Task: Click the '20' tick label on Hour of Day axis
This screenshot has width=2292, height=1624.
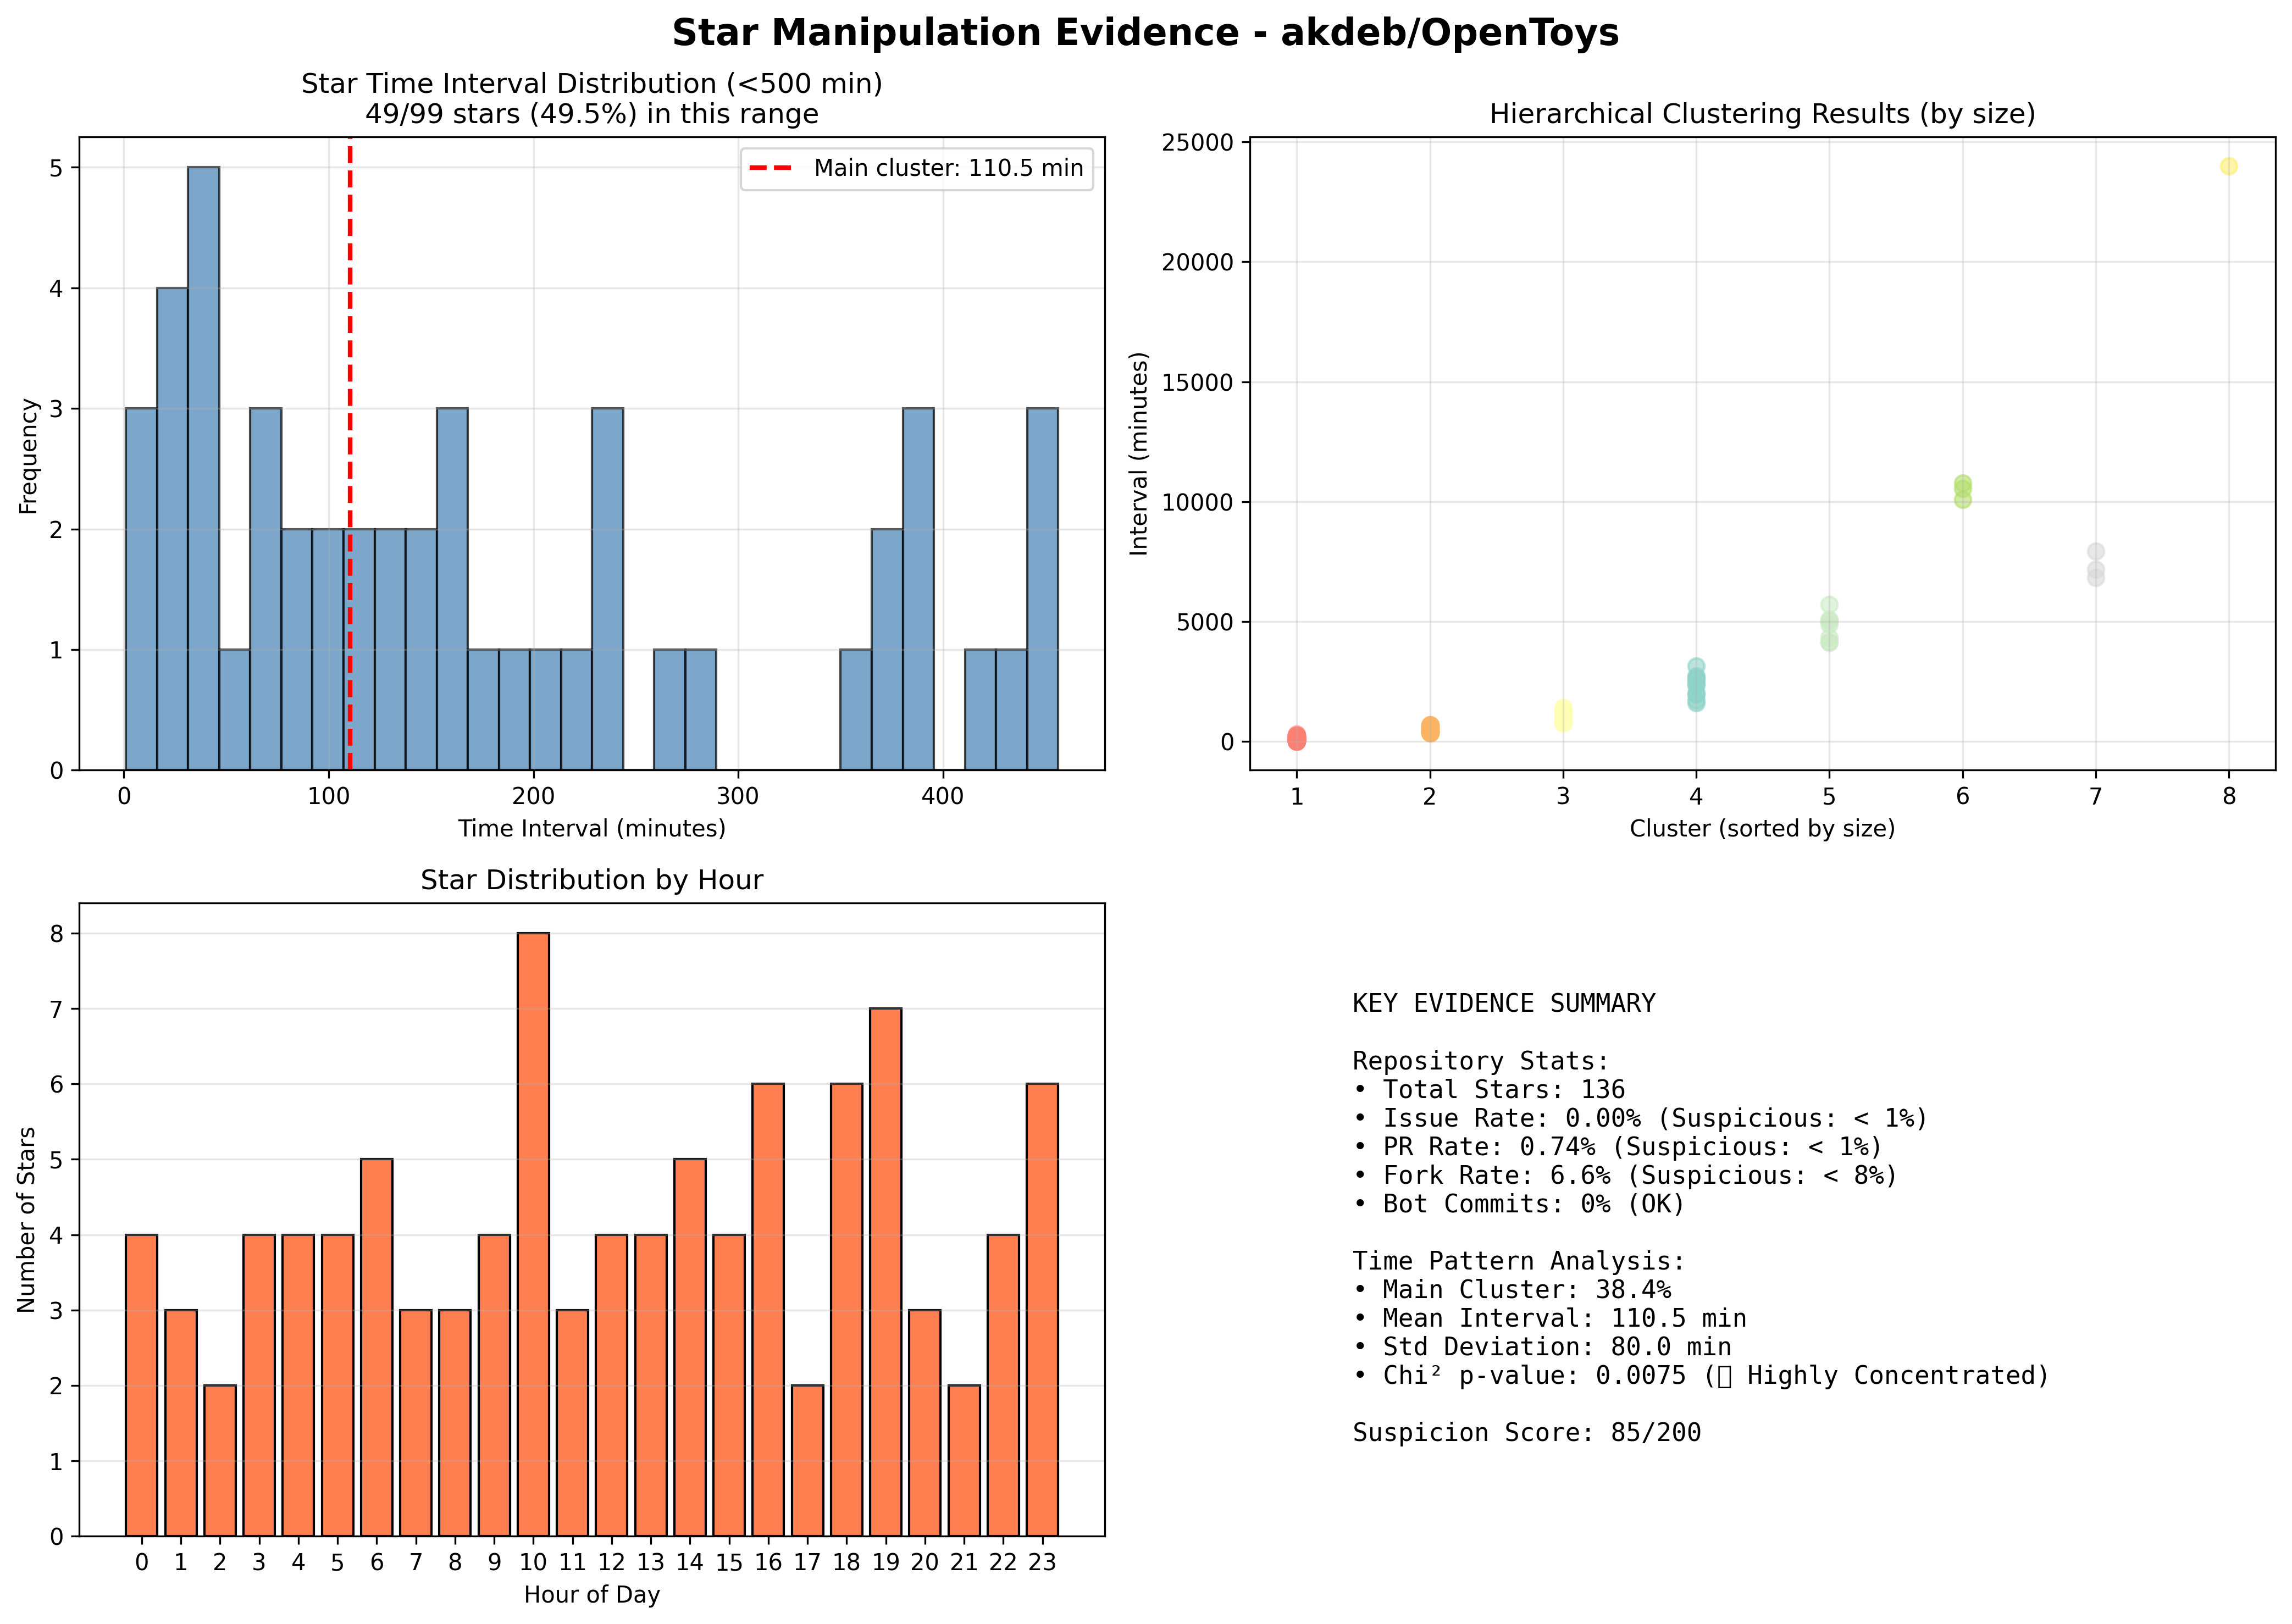Action: [x=925, y=1563]
